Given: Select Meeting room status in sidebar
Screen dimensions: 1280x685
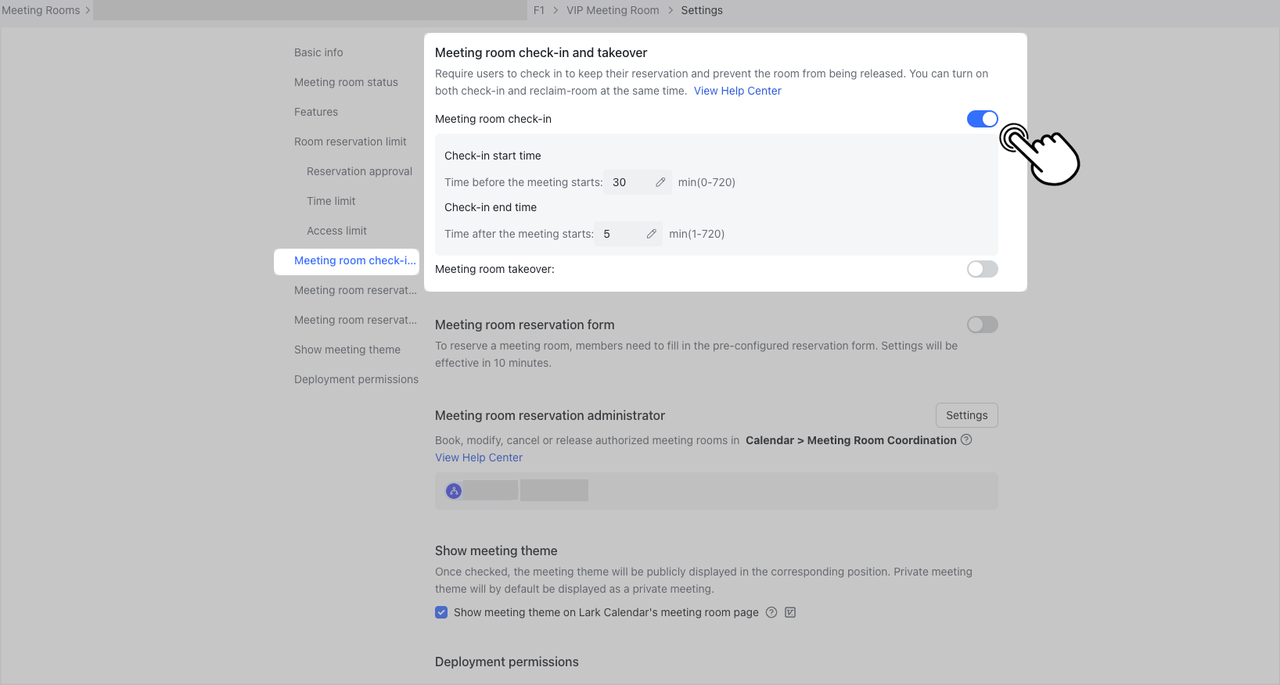Looking at the screenshot, I should tap(346, 82).
